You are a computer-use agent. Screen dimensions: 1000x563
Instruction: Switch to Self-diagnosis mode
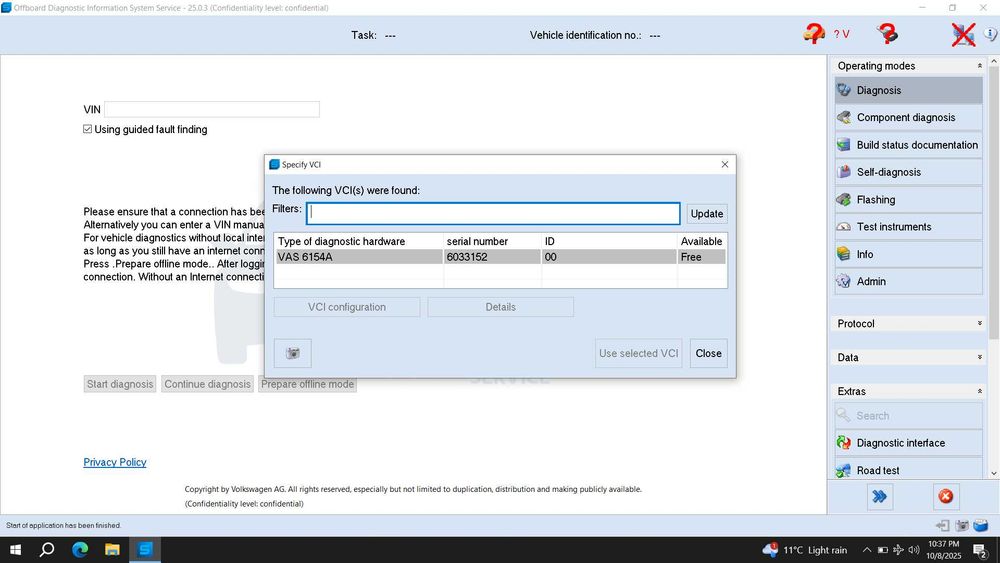pyautogui.click(x=908, y=172)
